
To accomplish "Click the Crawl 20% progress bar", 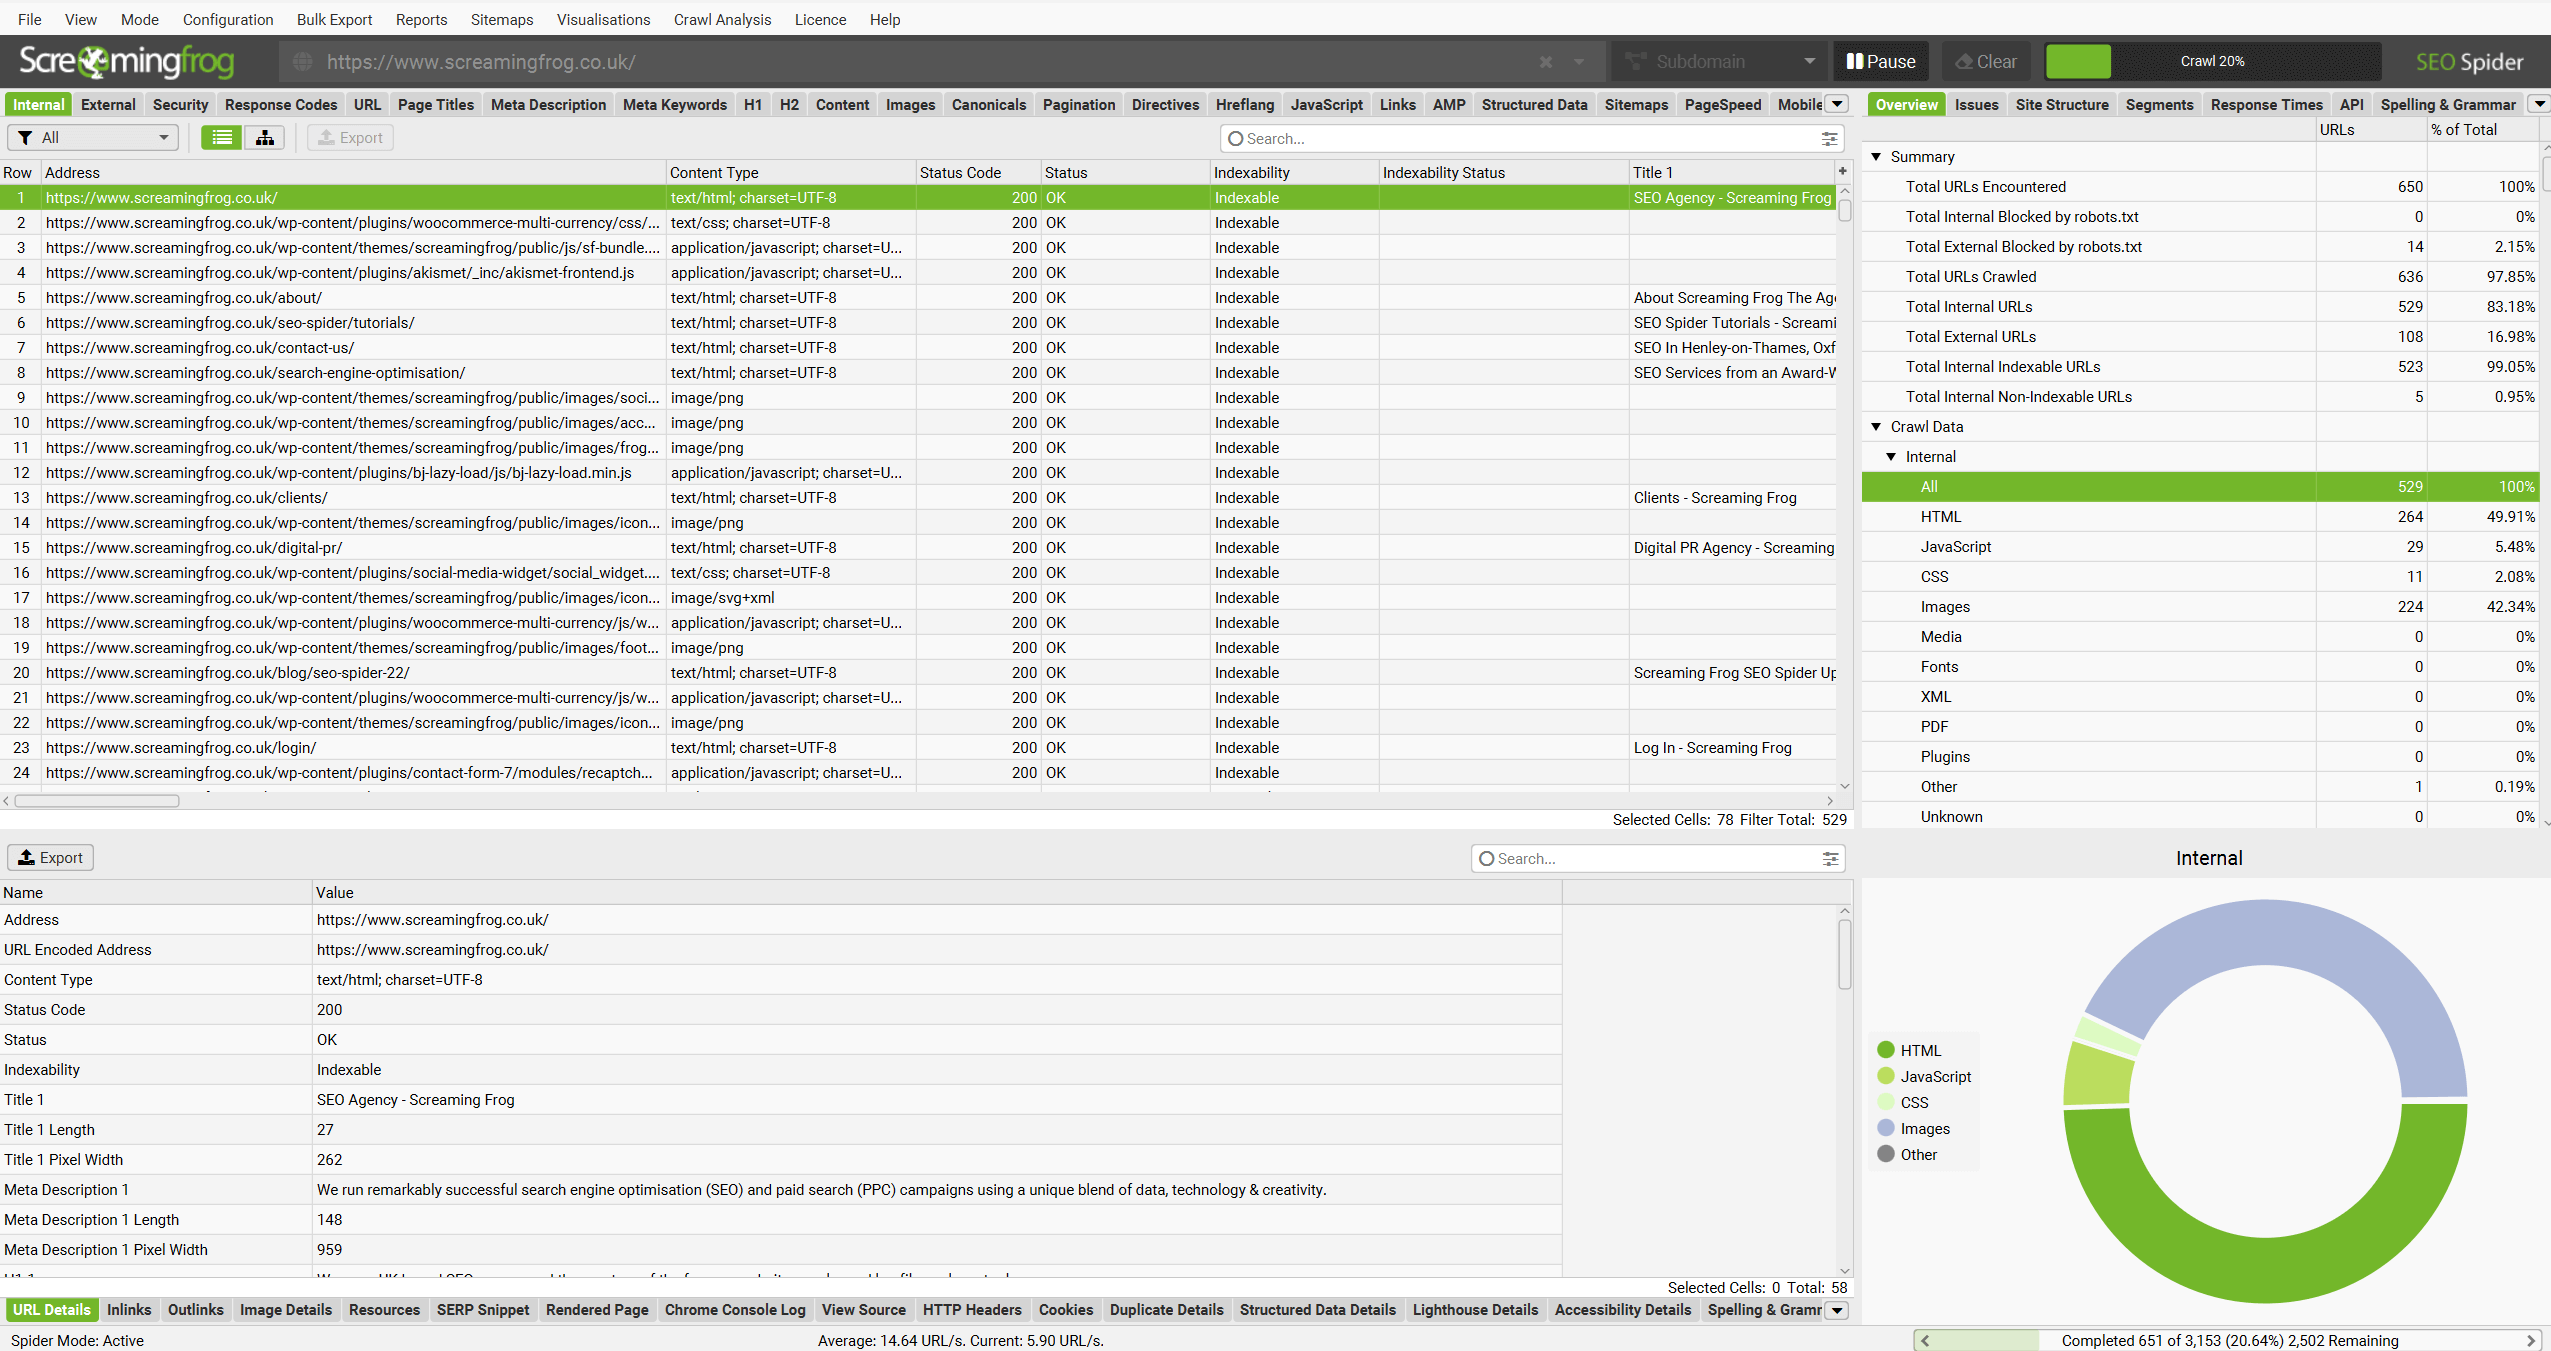I will [x=2212, y=62].
